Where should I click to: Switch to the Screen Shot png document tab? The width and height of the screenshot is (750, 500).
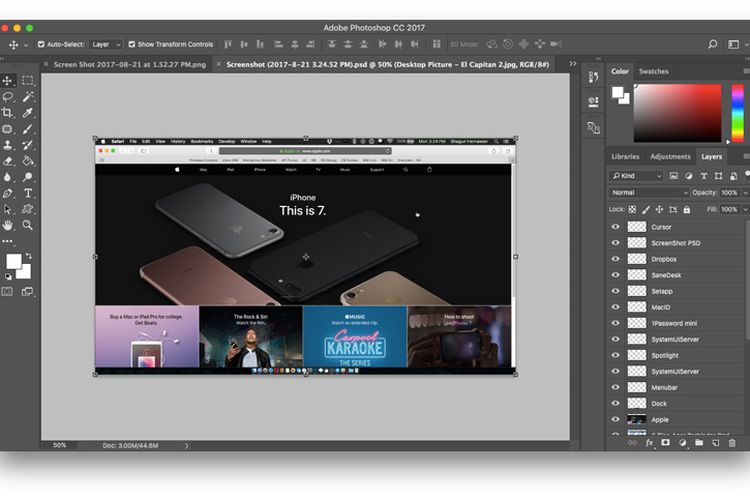click(130, 64)
